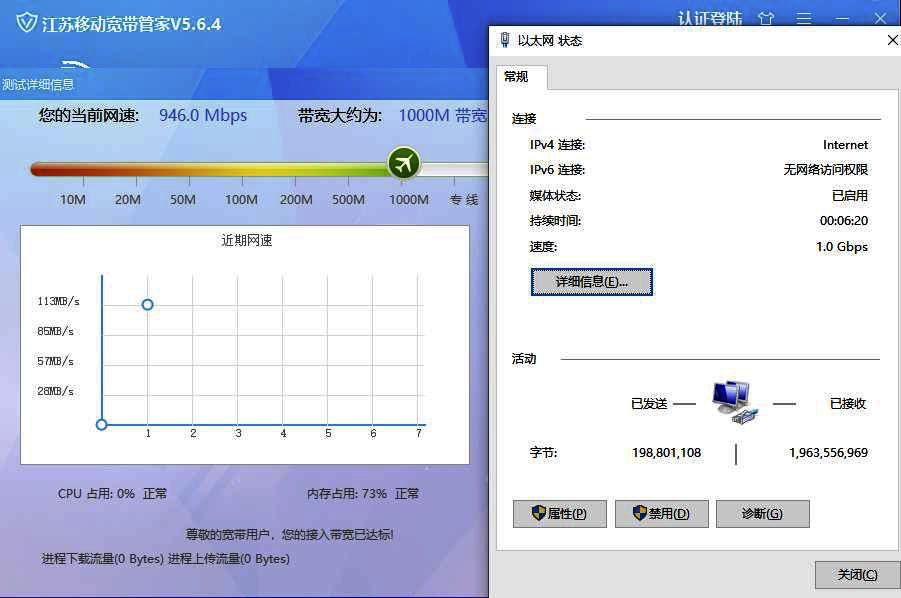901x598 pixels.
Task: Click the airplane pointer on the speed gauge
Action: tap(403, 163)
